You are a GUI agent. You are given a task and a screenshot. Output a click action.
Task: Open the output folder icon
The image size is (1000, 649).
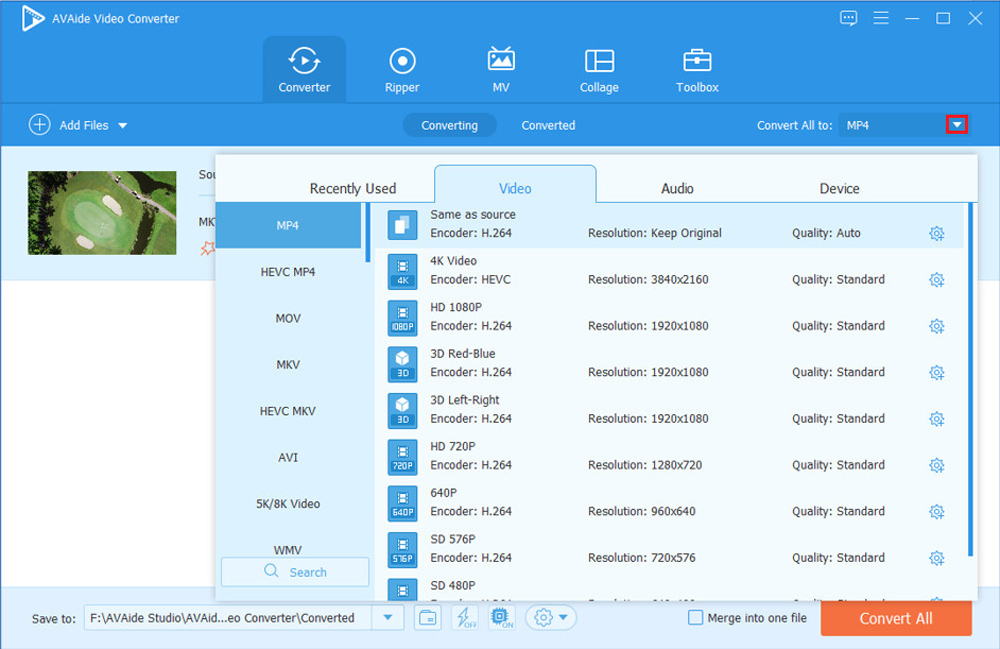[427, 618]
